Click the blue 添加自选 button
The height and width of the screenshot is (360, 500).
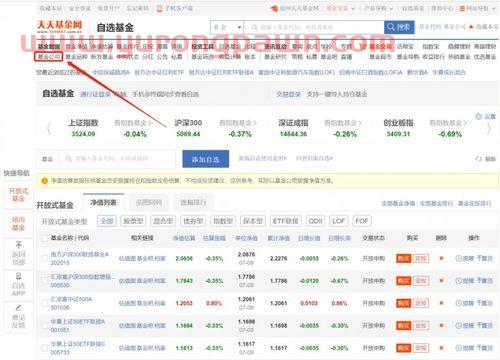click(205, 159)
